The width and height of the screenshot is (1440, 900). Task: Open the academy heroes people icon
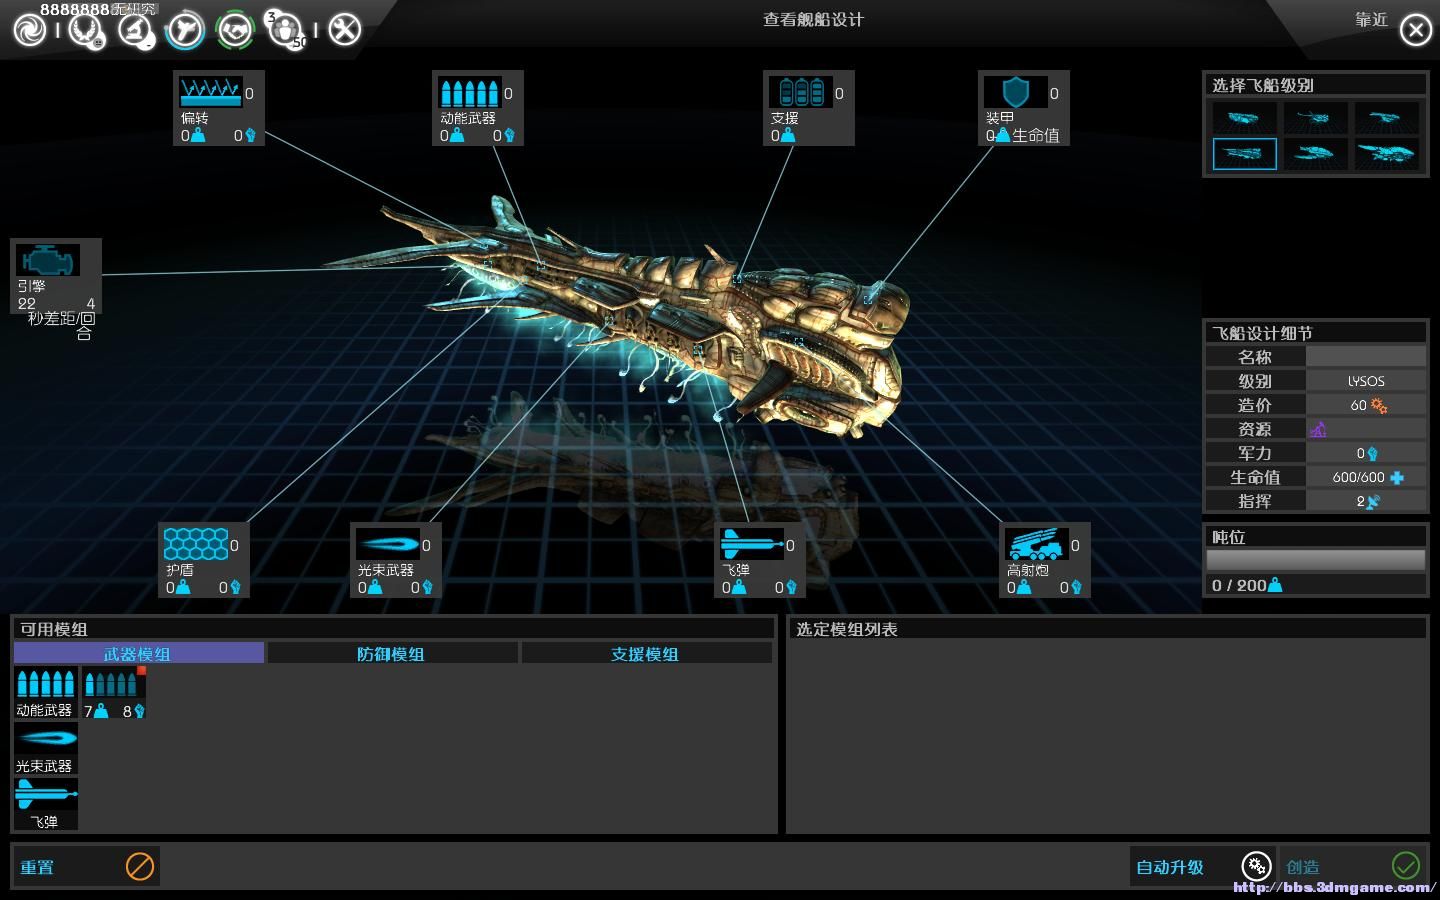click(285, 30)
